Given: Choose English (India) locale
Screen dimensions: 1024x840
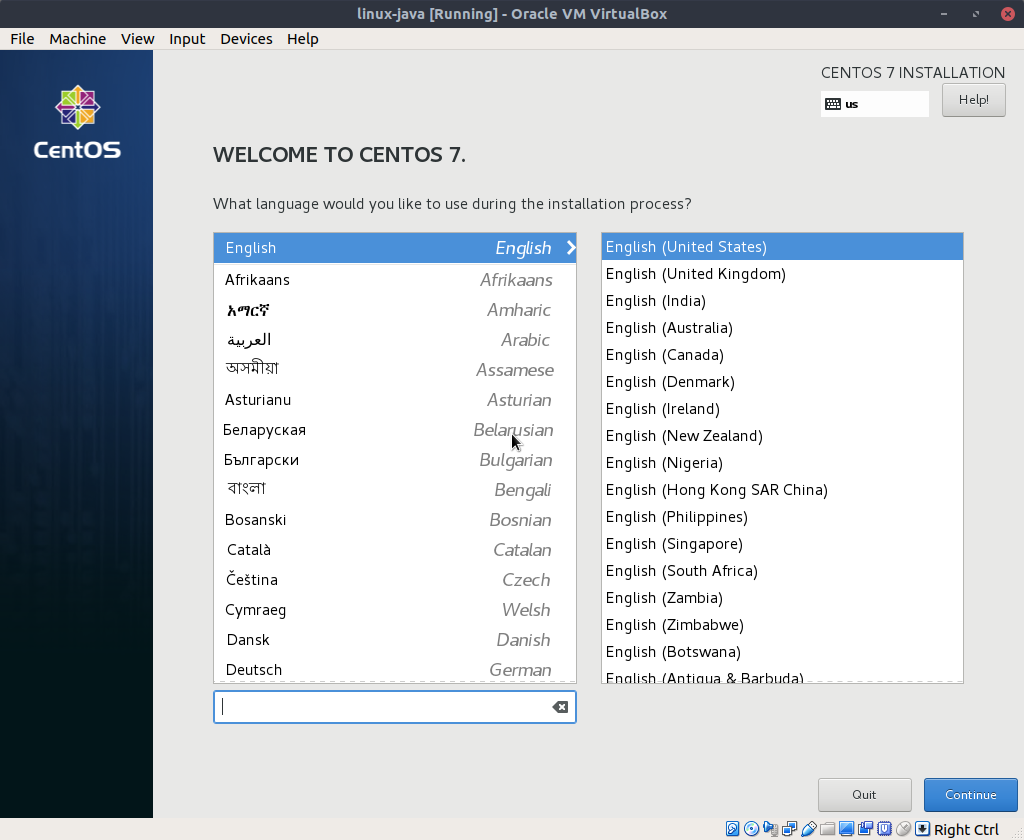Looking at the screenshot, I should tap(782, 300).
